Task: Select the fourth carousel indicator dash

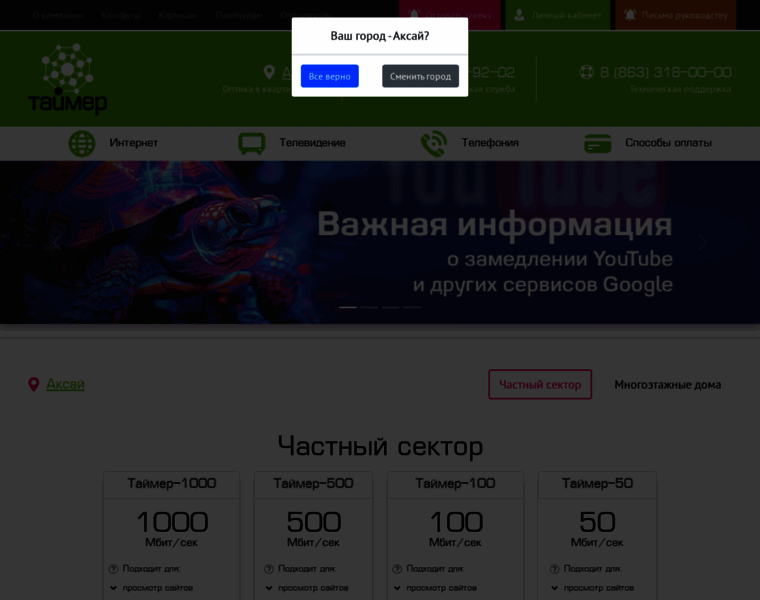Action: click(x=412, y=307)
